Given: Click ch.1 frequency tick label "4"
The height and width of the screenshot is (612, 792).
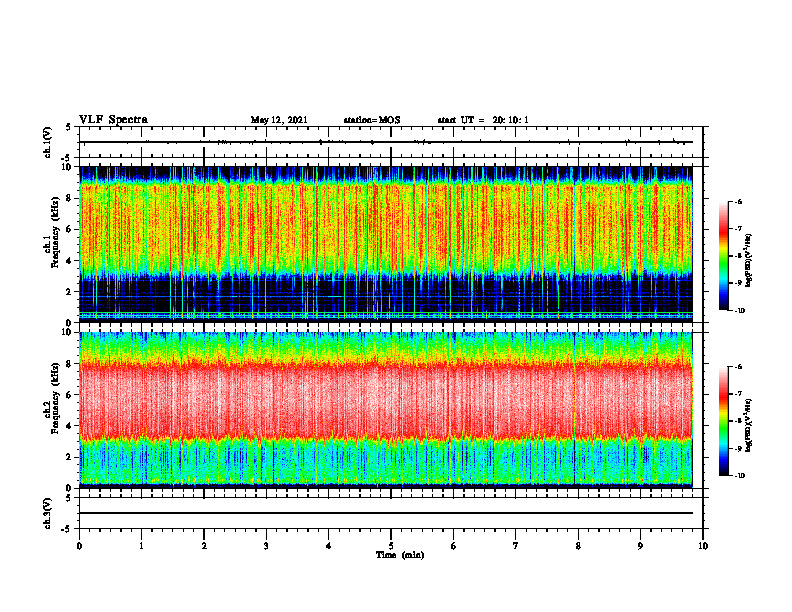Looking at the screenshot, I should (x=70, y=261).
